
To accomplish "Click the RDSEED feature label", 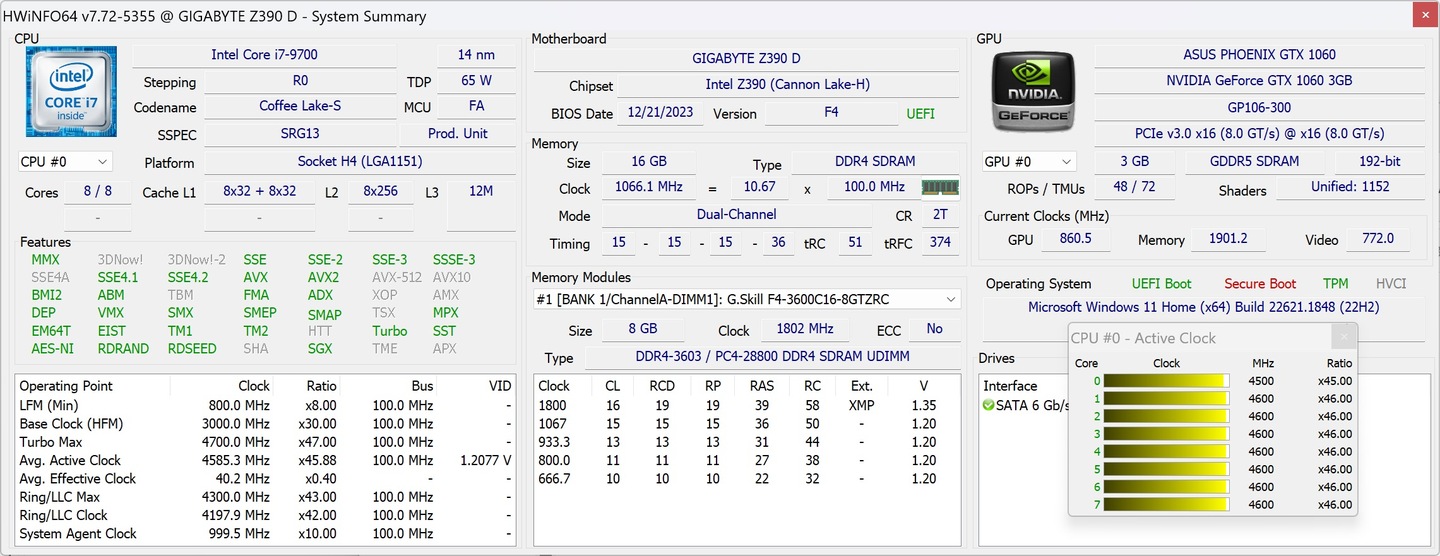I will (192, 348).
